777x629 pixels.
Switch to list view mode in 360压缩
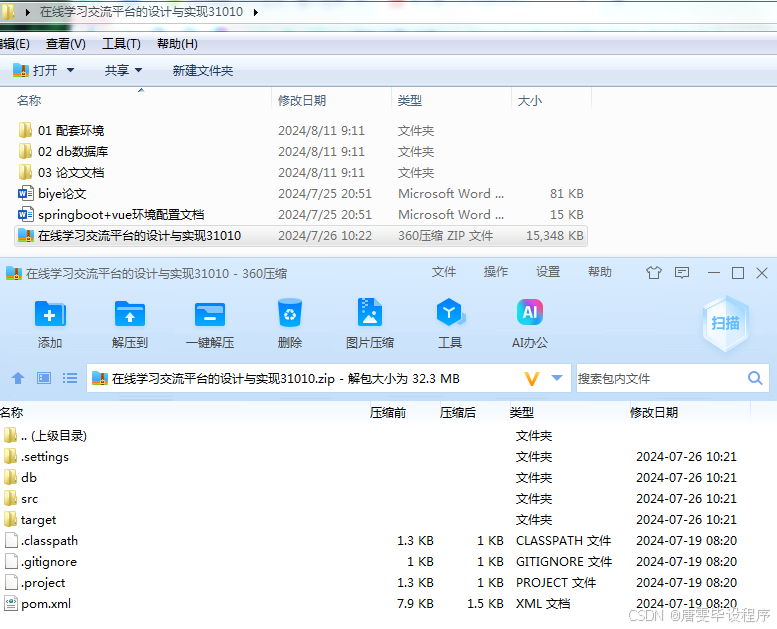[x=70, y=378]
